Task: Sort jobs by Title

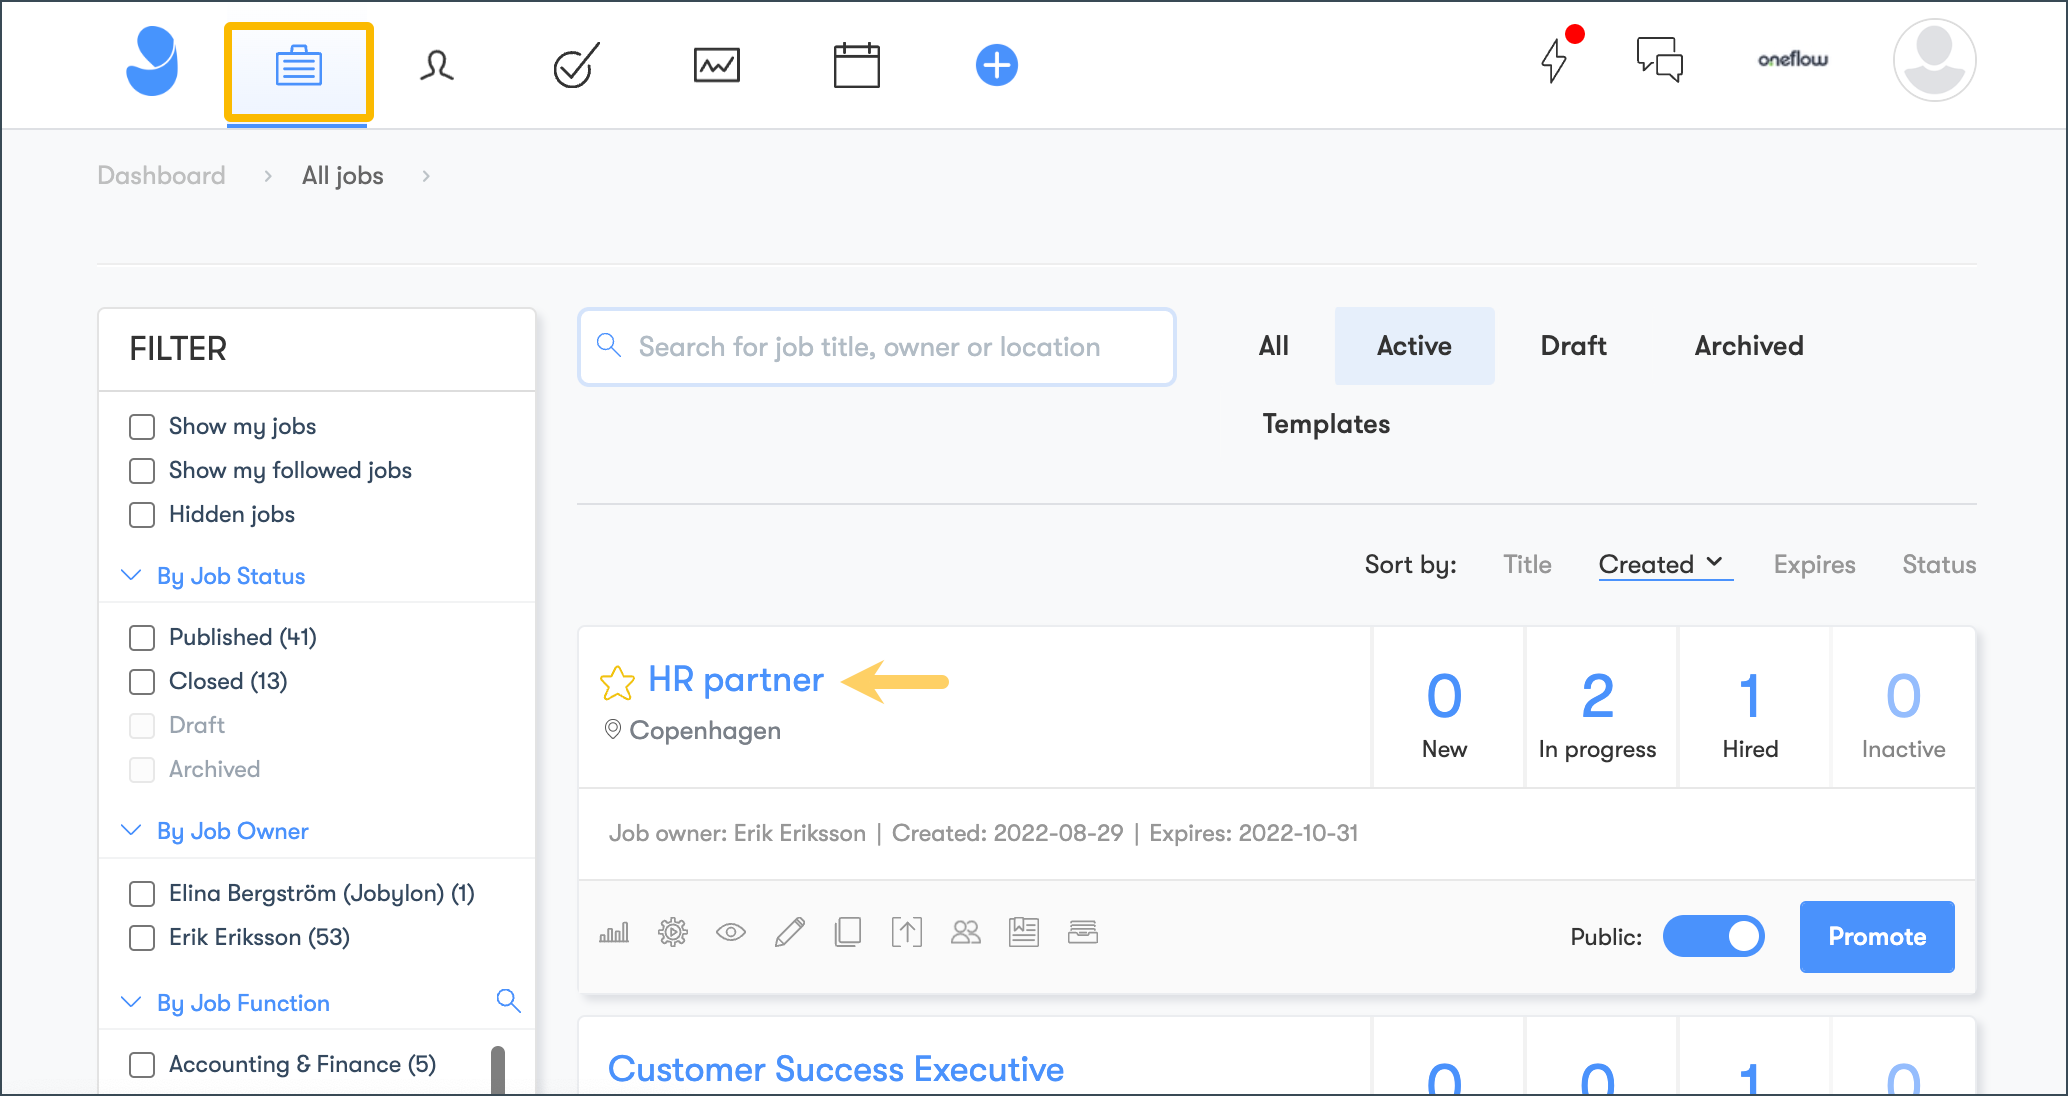Action: tap(1527, 565)
